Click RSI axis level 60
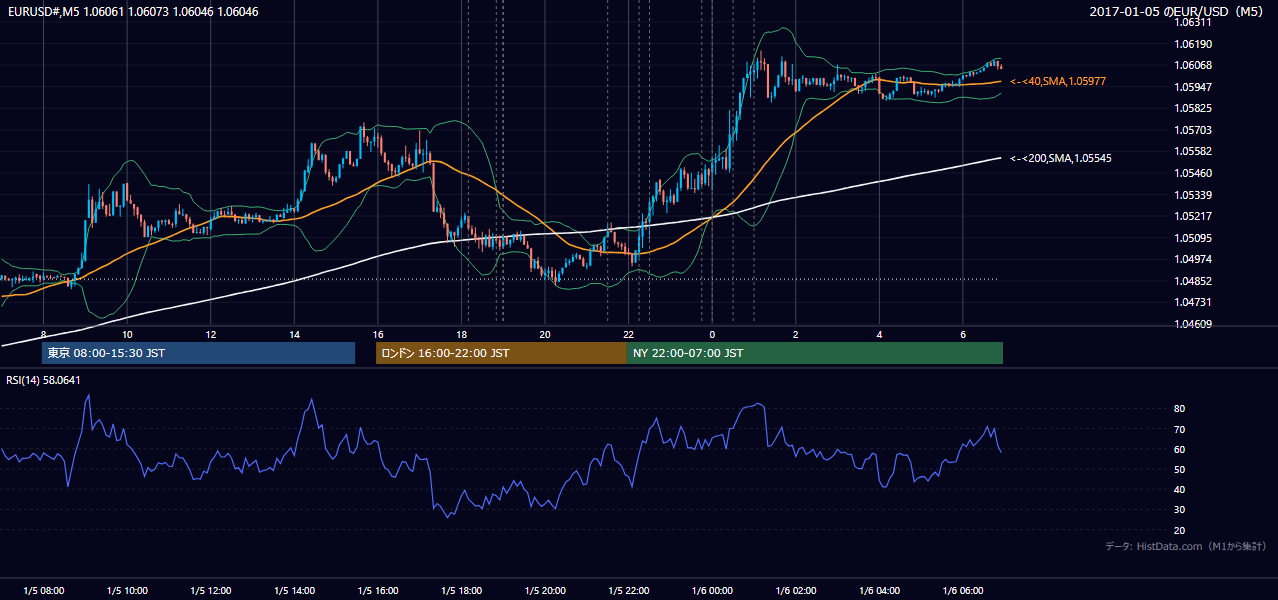Screen dimensions: 1278x600 [1180, 449]
